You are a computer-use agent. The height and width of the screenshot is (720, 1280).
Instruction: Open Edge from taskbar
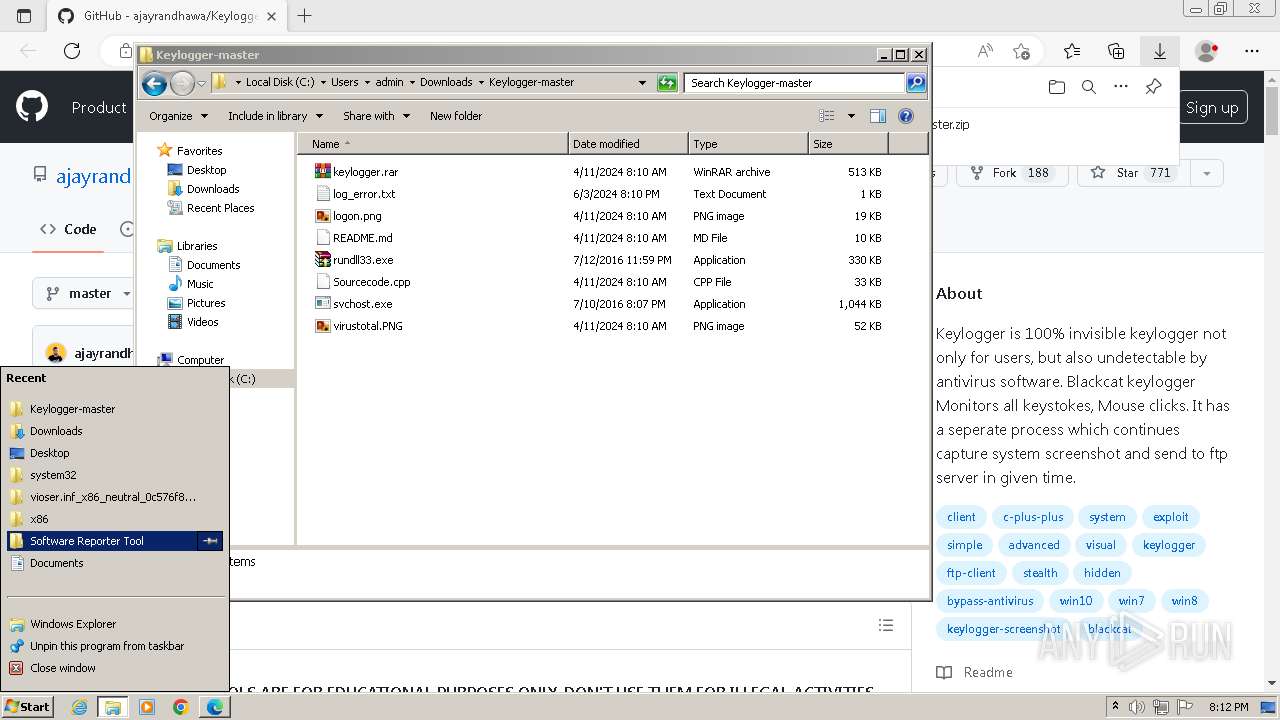[215, 707]
